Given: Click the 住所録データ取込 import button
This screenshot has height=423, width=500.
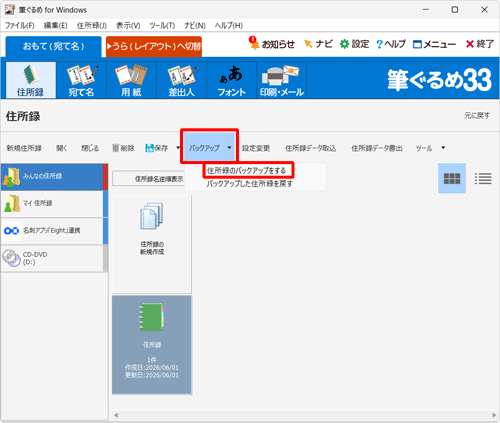Looking at the screenshot, I should [310, 148].
